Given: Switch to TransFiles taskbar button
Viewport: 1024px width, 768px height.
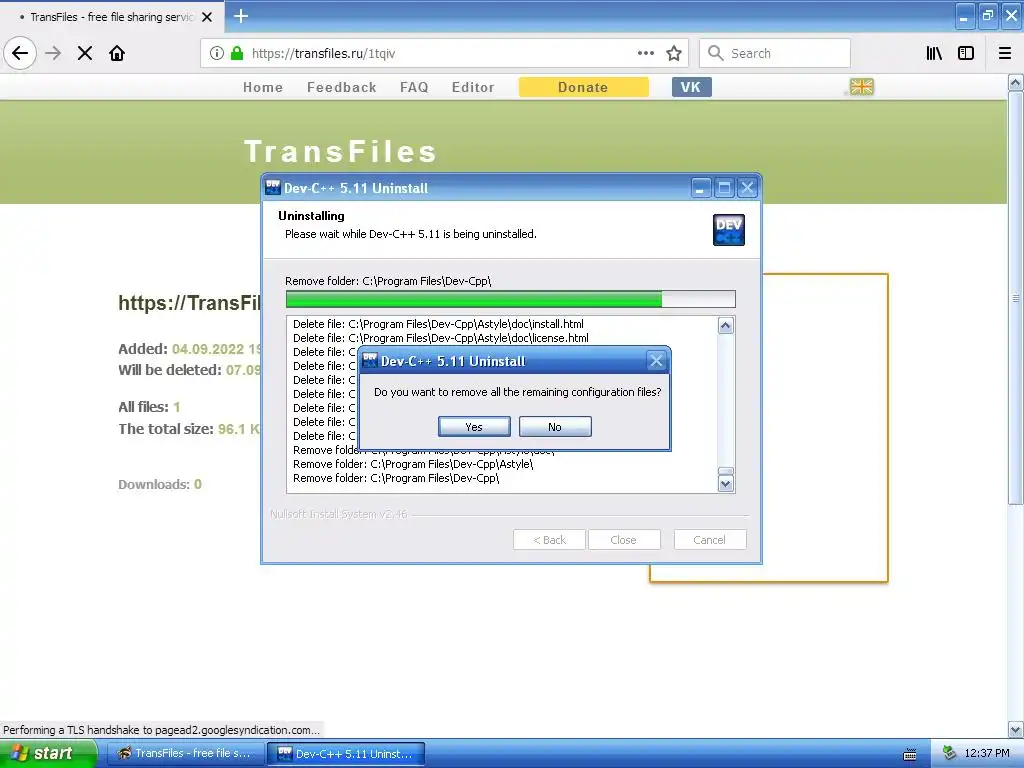Looking at the screenshot, I should coord(185,754).
